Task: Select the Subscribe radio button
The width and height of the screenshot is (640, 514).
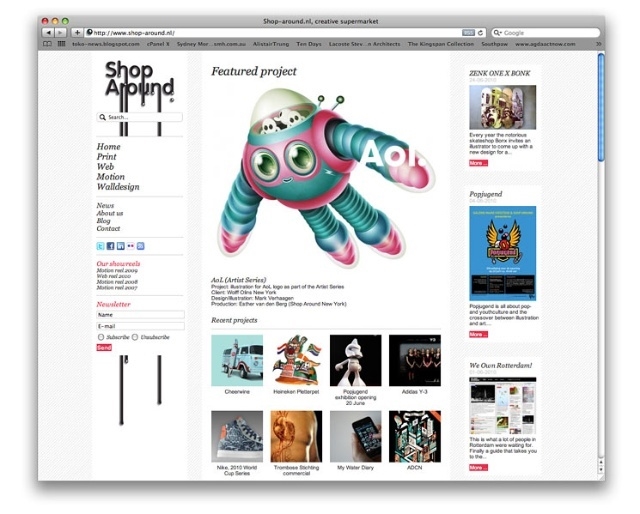Action: coord(101,337)
